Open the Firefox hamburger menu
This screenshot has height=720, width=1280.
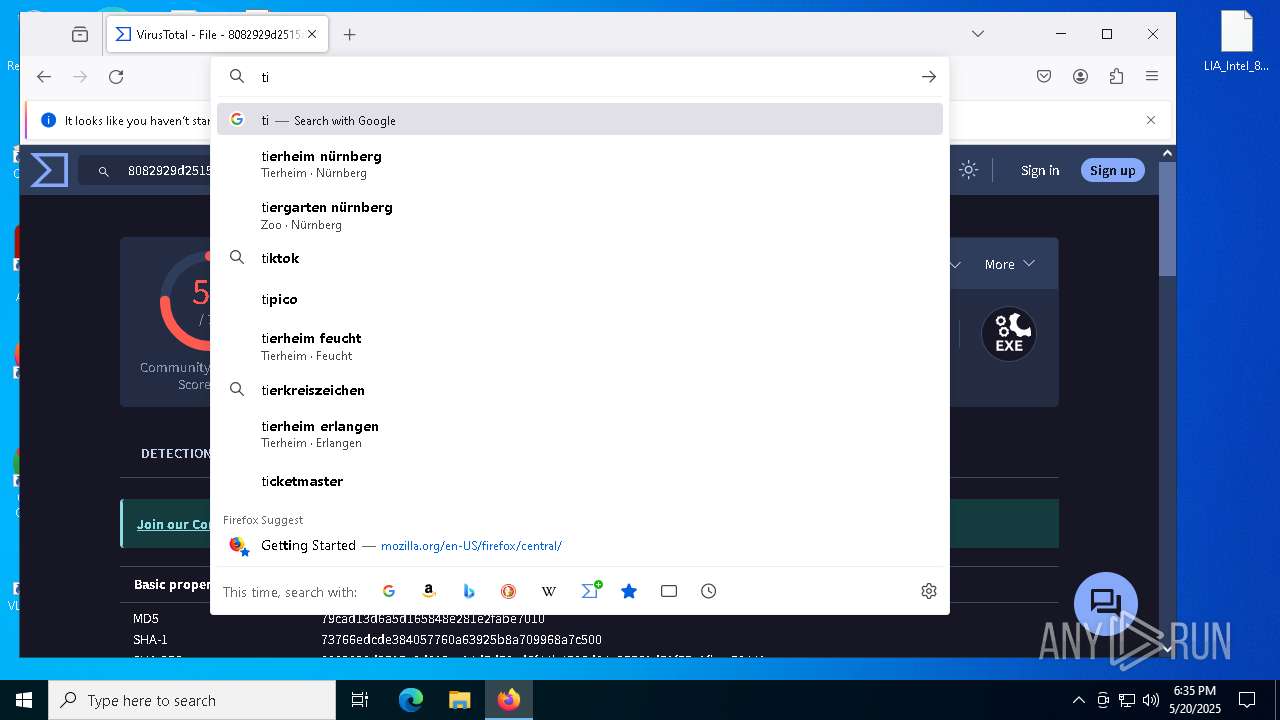coord(1152,77)
